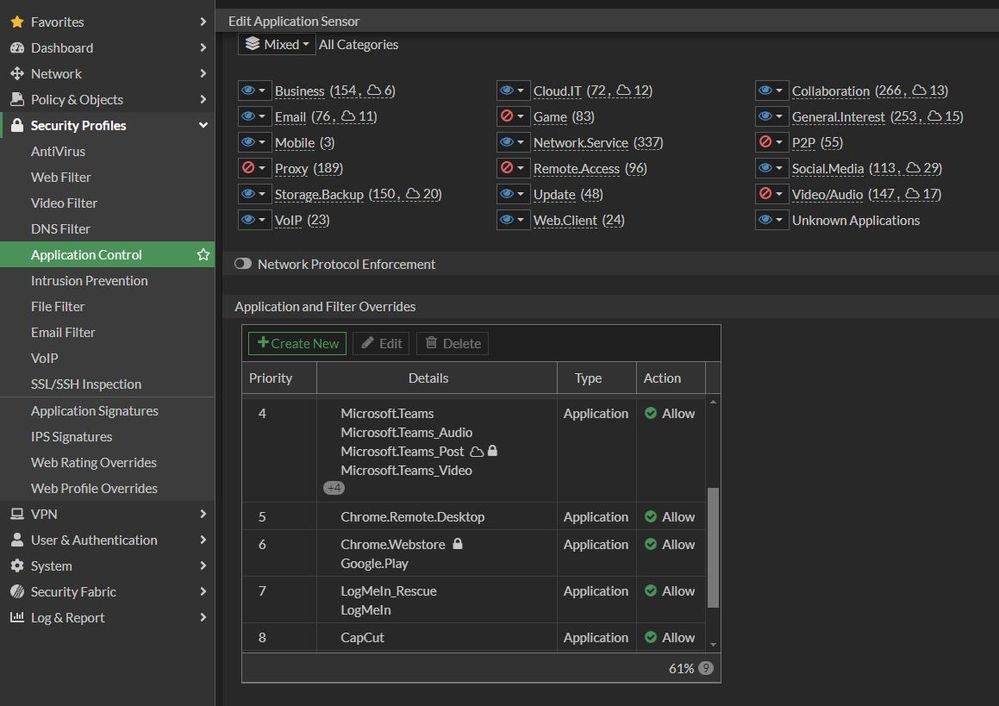The image size is (999, 706).
Task: Select Web Filter under Security Profiles
Action: point(61,177)
